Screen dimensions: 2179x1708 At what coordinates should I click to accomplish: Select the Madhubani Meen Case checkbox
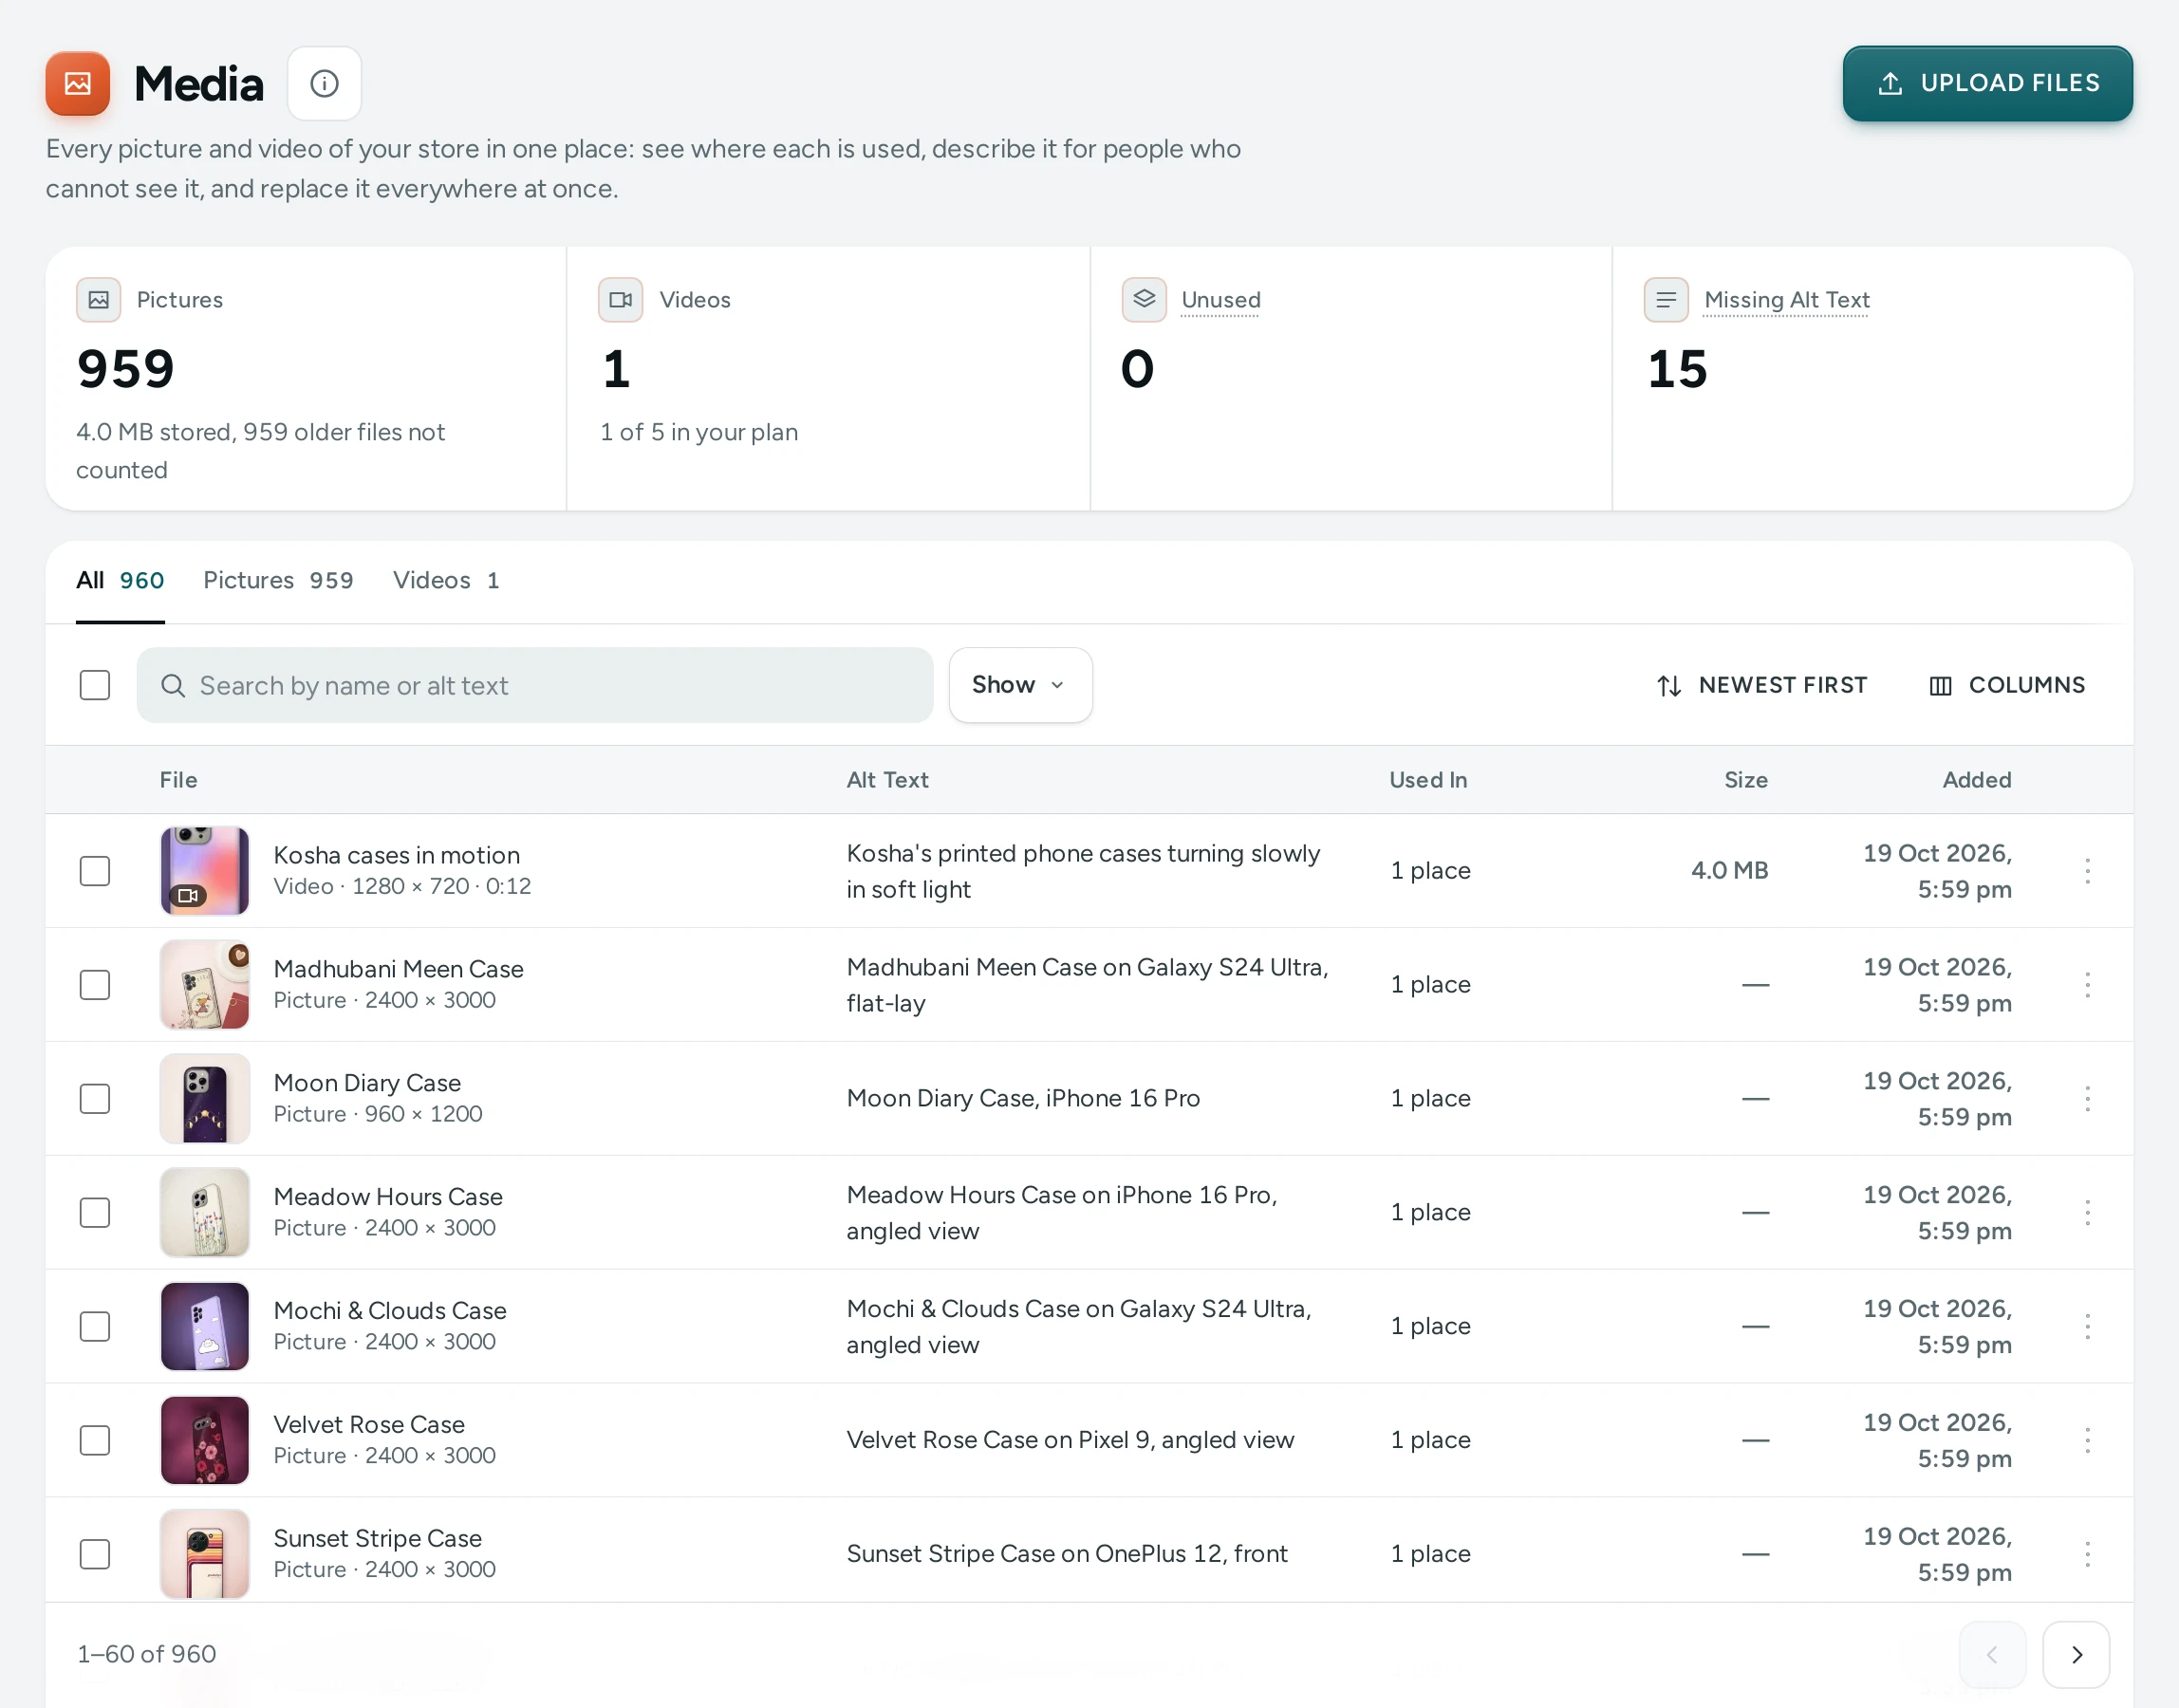(x=95, y=985)
